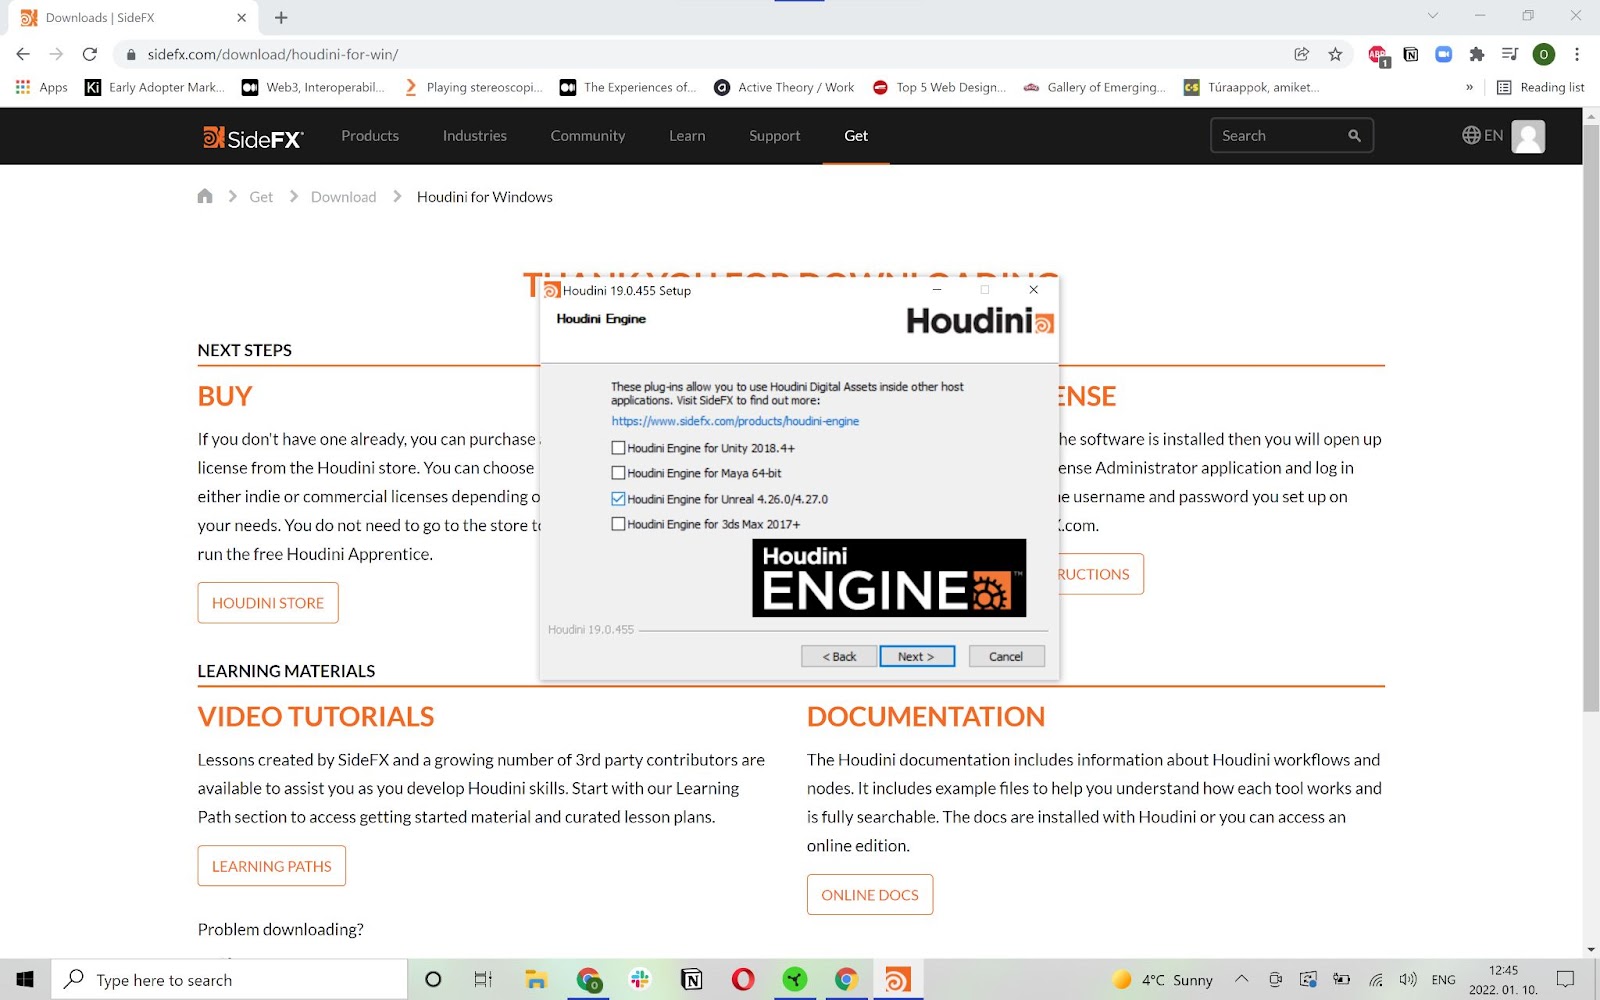Open the taskbar clock showing 12:45

1503,980
